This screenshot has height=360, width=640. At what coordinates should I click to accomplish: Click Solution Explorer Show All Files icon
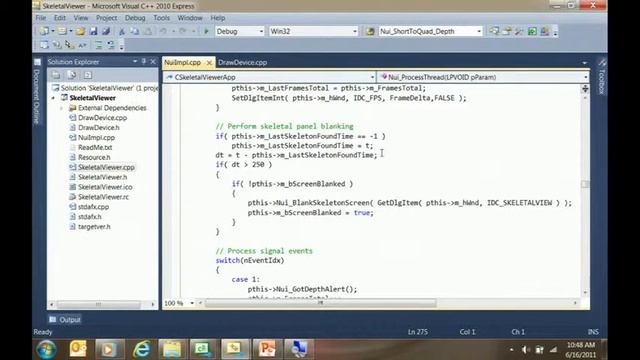pyautogui.click(x=72, y=75)
